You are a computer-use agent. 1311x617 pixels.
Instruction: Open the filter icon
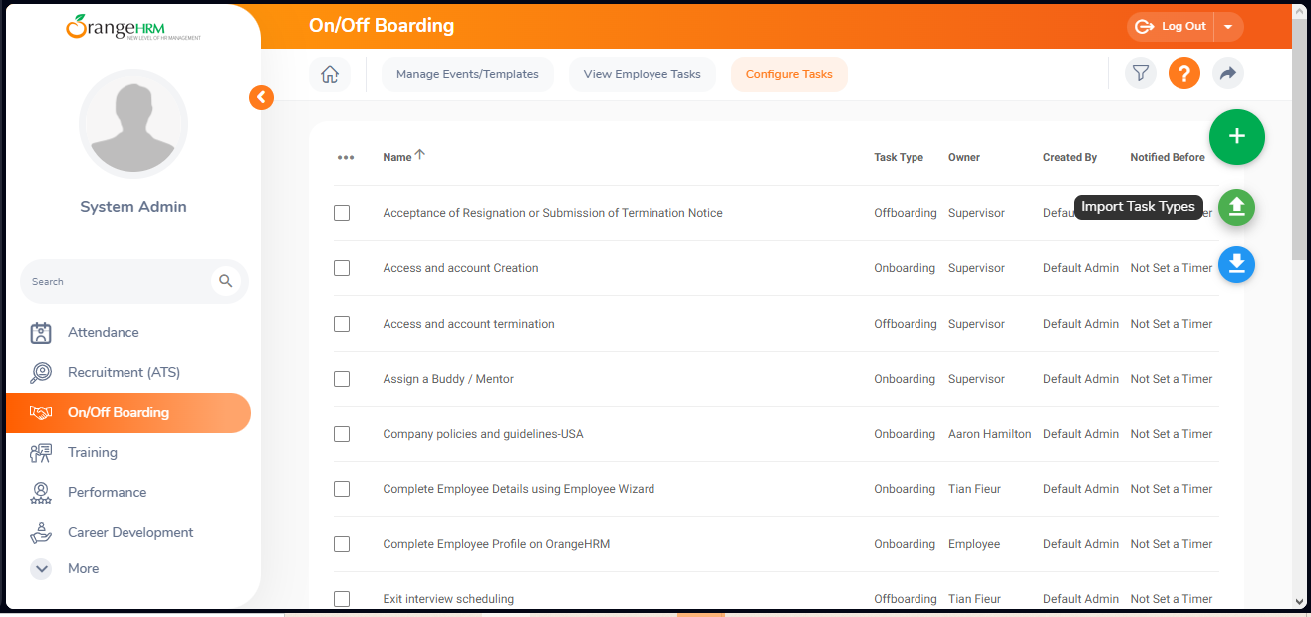click(1140, 73)
